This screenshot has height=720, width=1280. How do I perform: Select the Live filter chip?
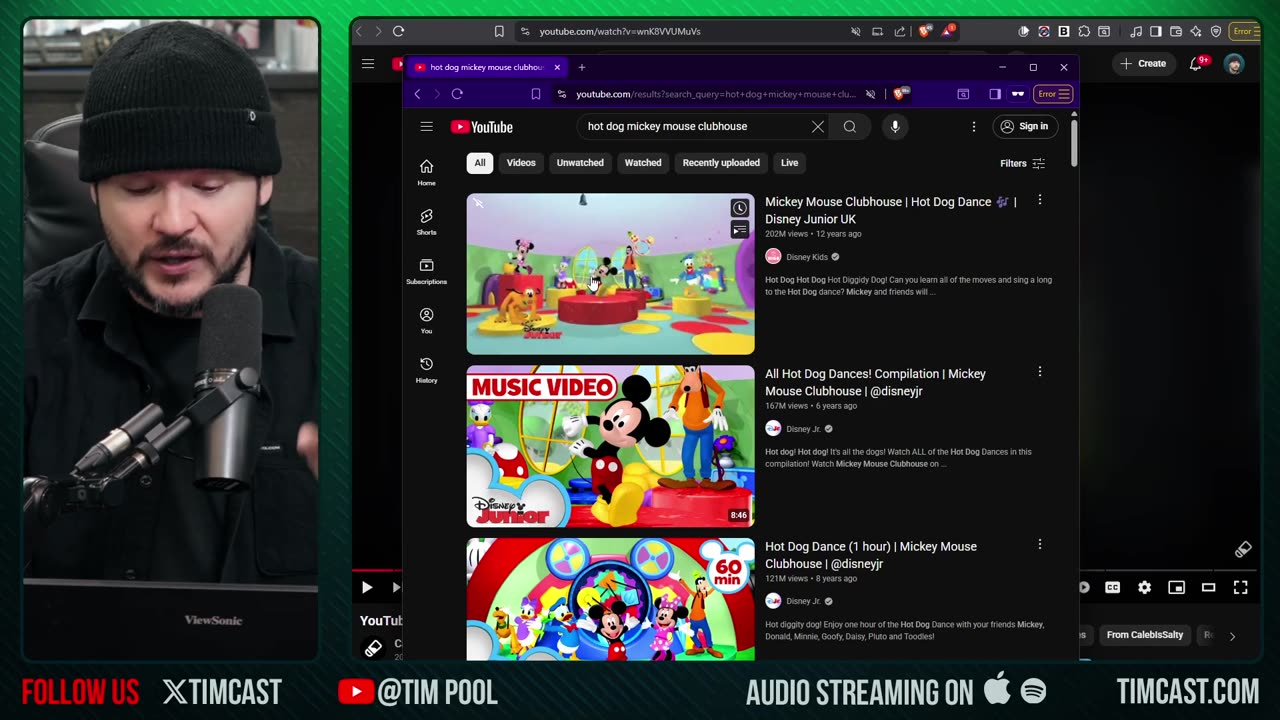pos(790,163)
